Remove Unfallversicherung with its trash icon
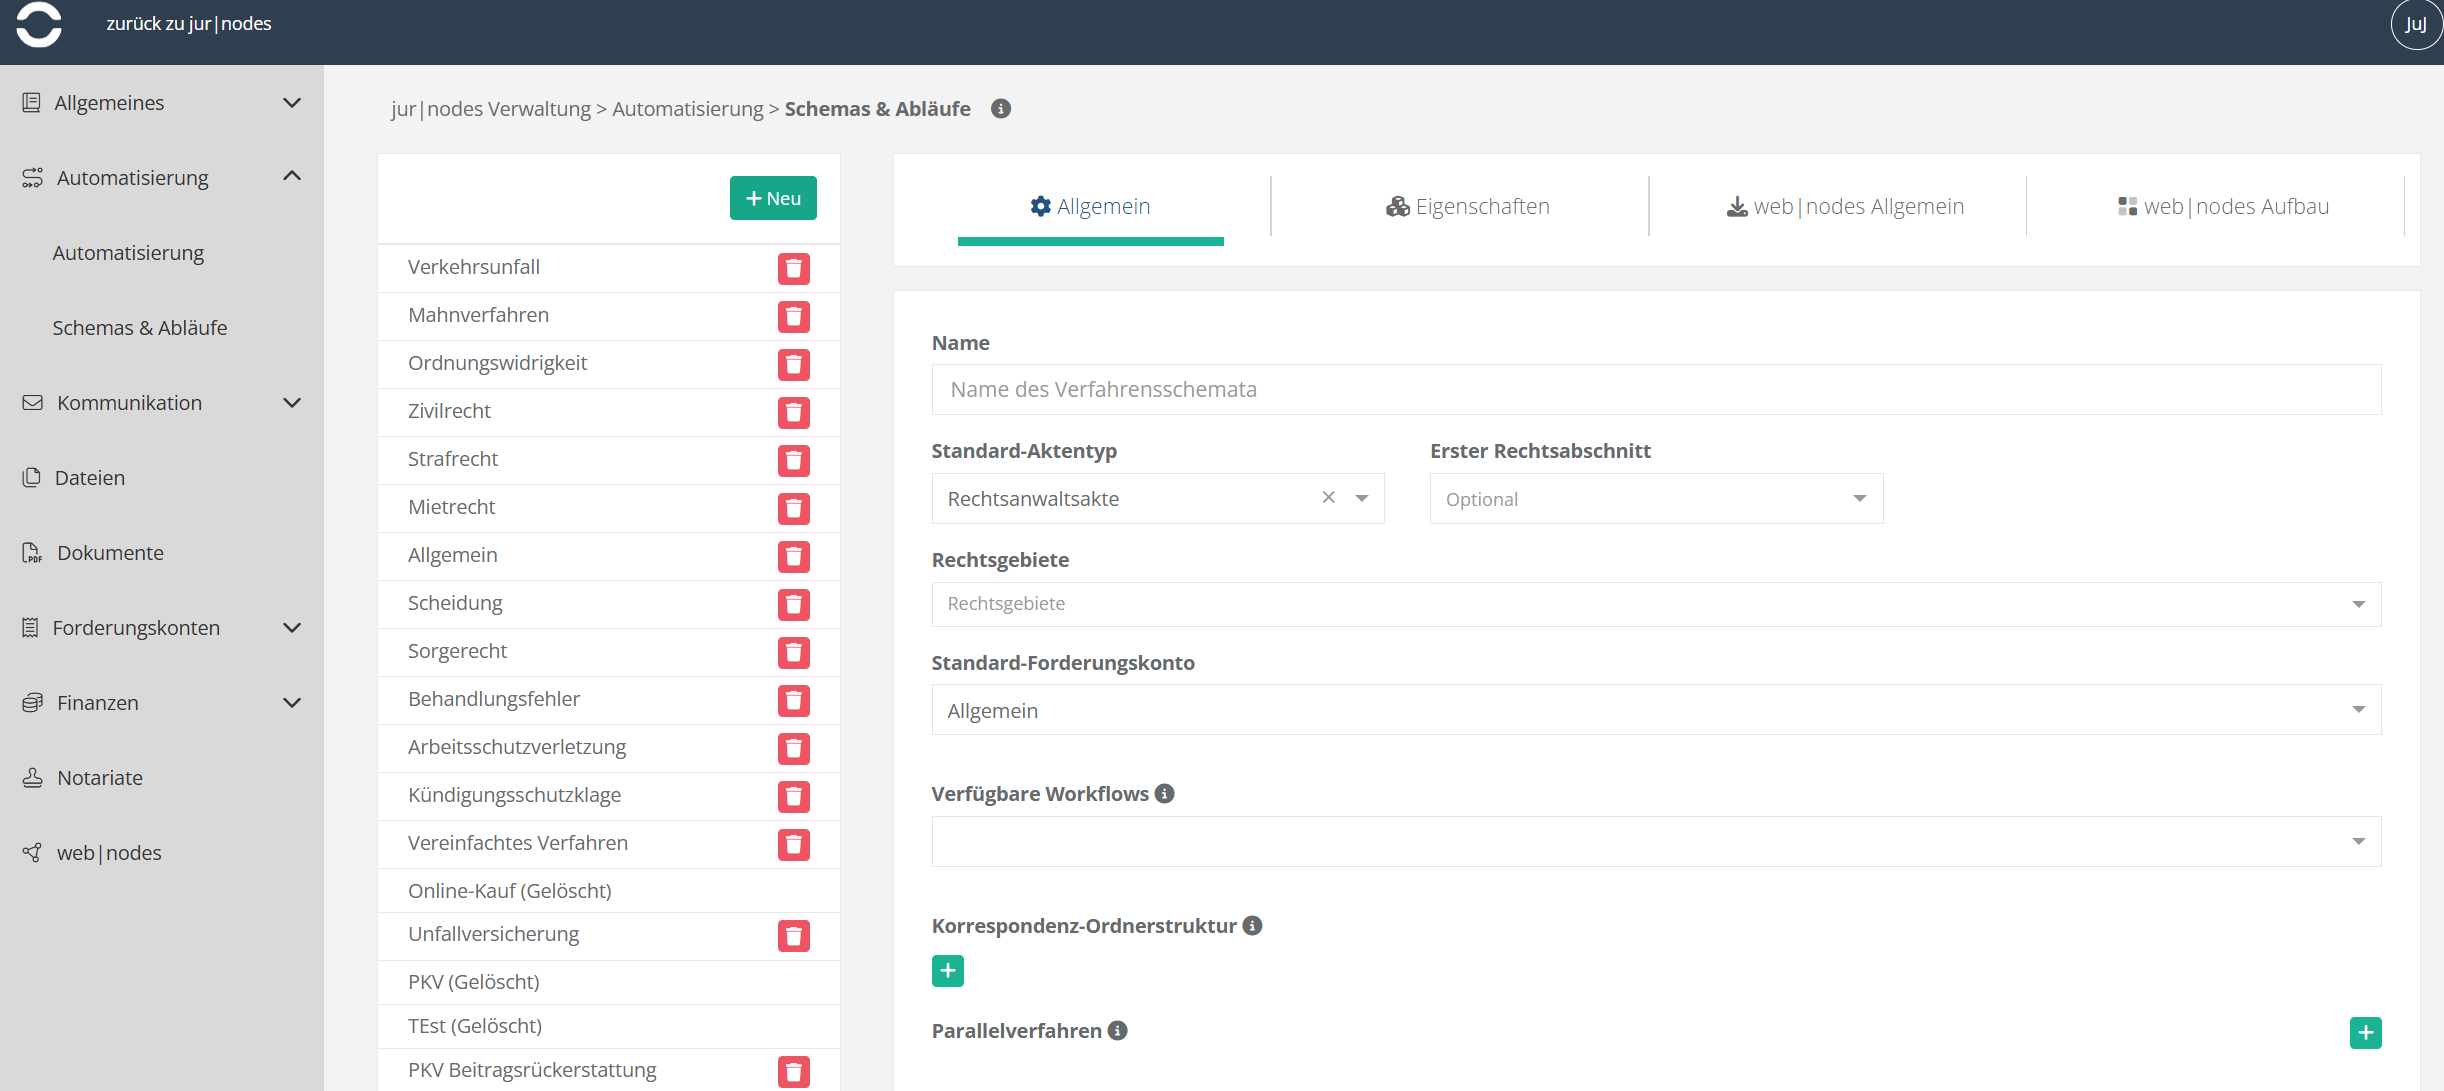The height and width of the screenshot is (1091, 2444). click(x=793, y=936)
